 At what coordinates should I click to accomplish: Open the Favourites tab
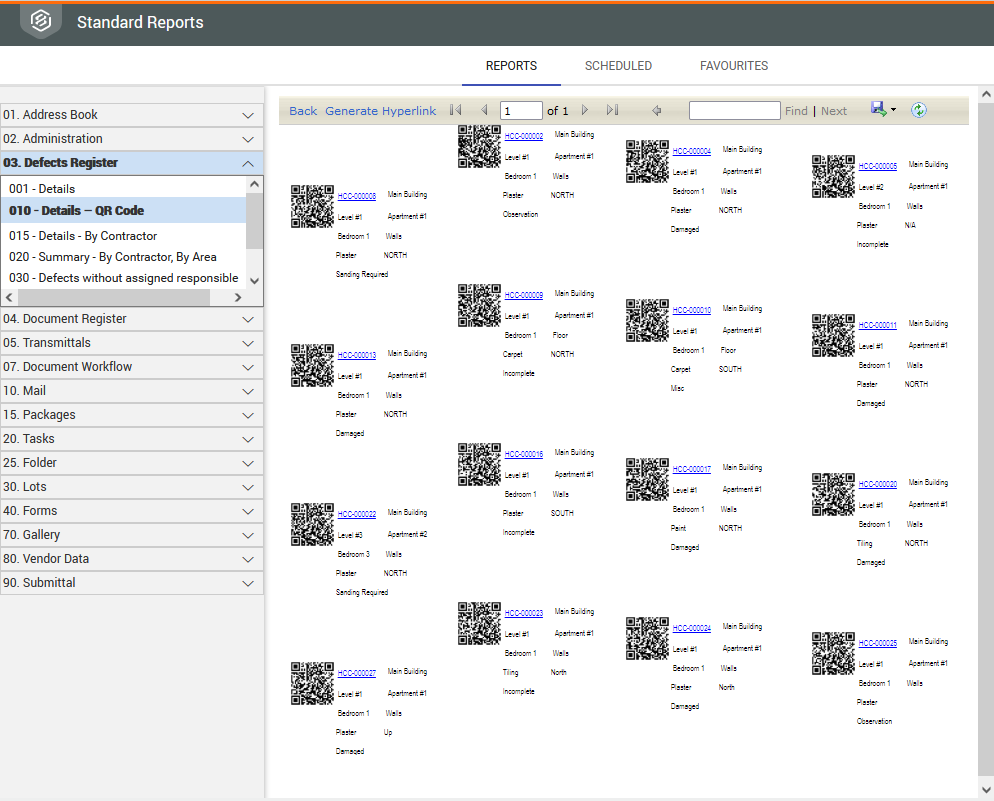click(733, 66)
